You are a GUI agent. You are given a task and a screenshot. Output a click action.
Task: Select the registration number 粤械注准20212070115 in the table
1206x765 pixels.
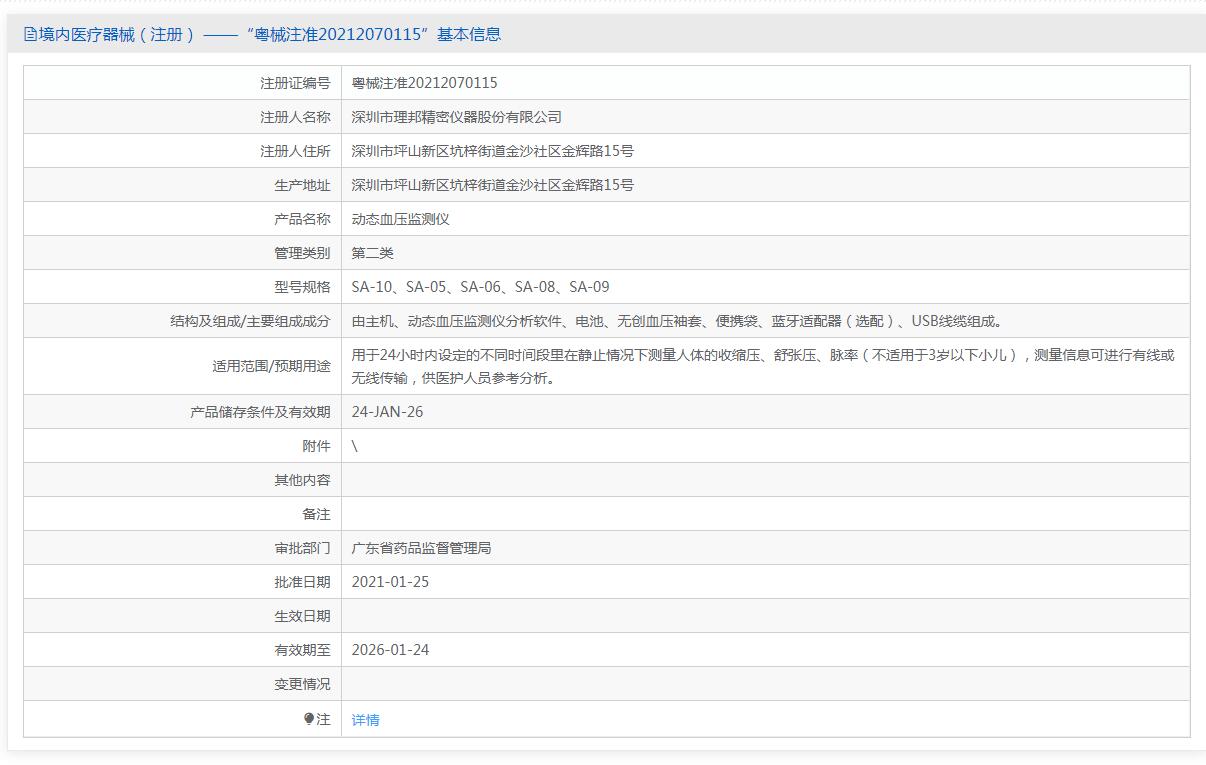424,83
